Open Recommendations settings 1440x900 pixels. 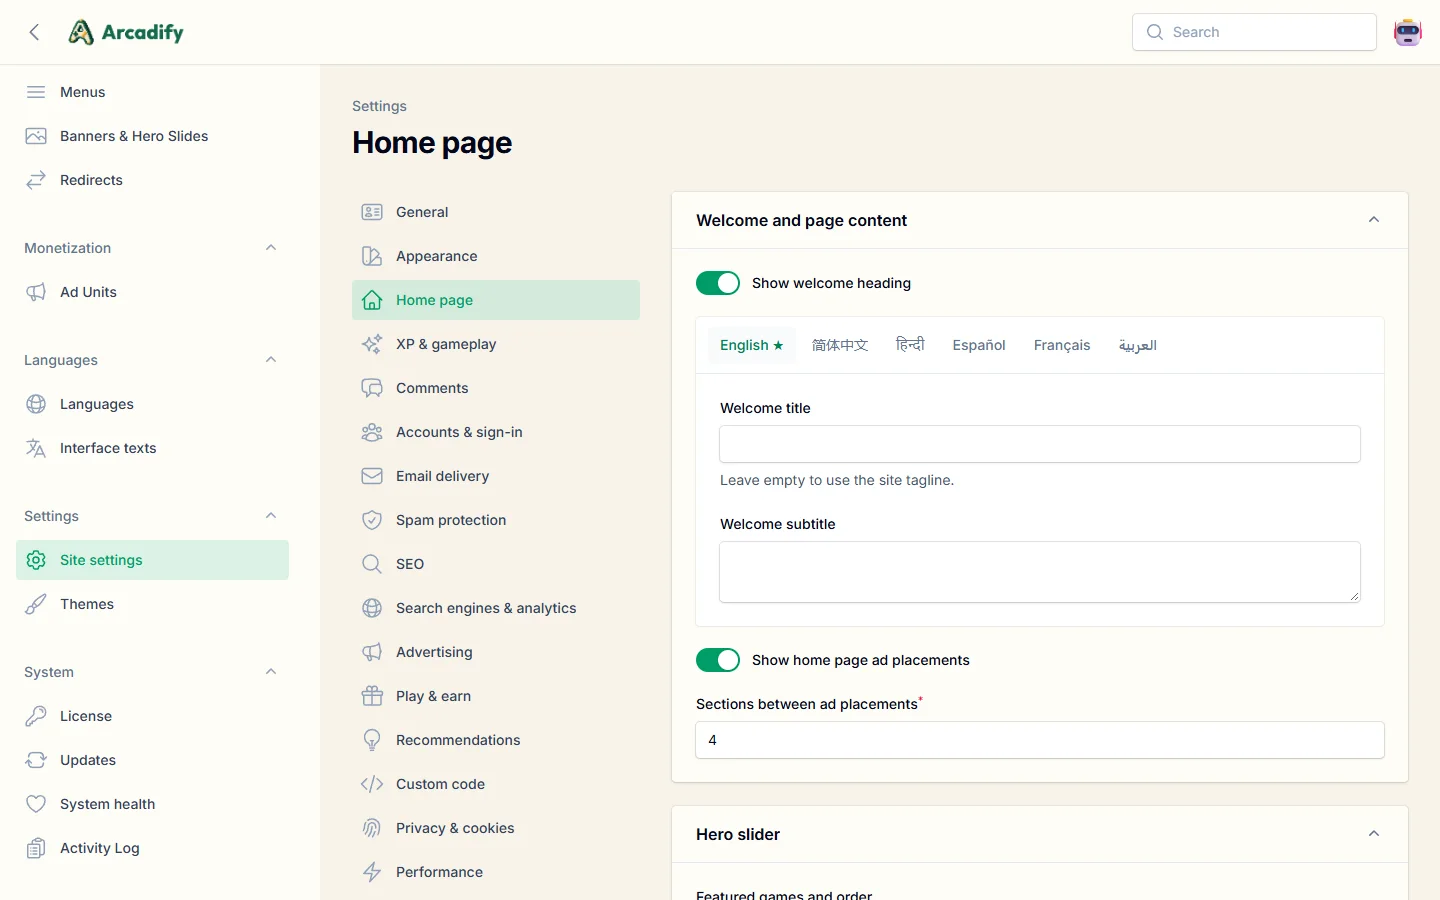496,740
